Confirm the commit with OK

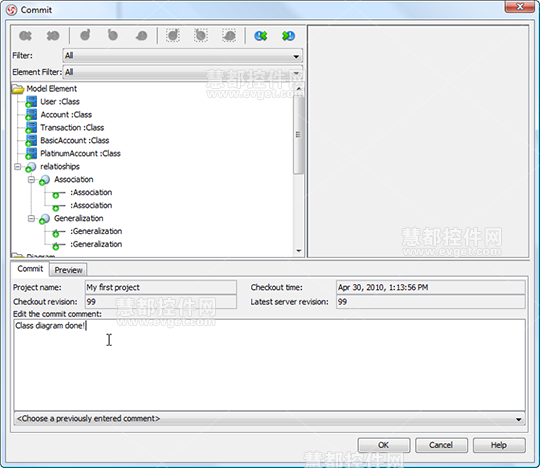[x=384, y=445]
